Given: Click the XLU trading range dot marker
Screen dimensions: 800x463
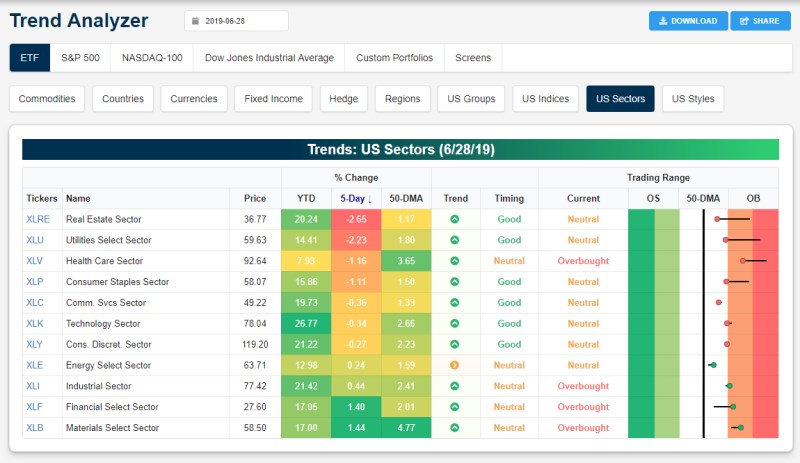Looking at the screenshot, I should click(x=725, y=240).
